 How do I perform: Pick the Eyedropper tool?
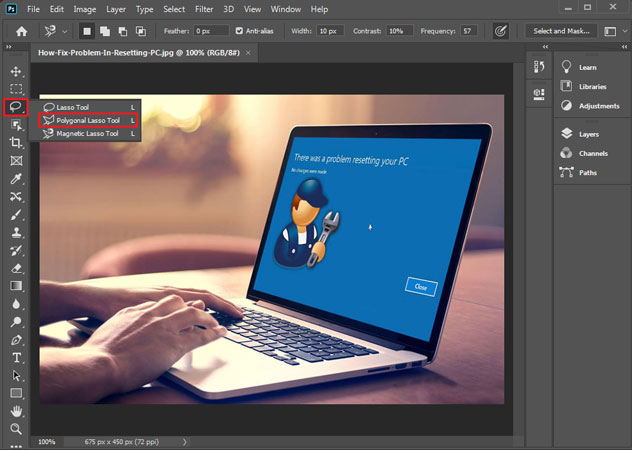pyautogui.click(x=16, y=179)
